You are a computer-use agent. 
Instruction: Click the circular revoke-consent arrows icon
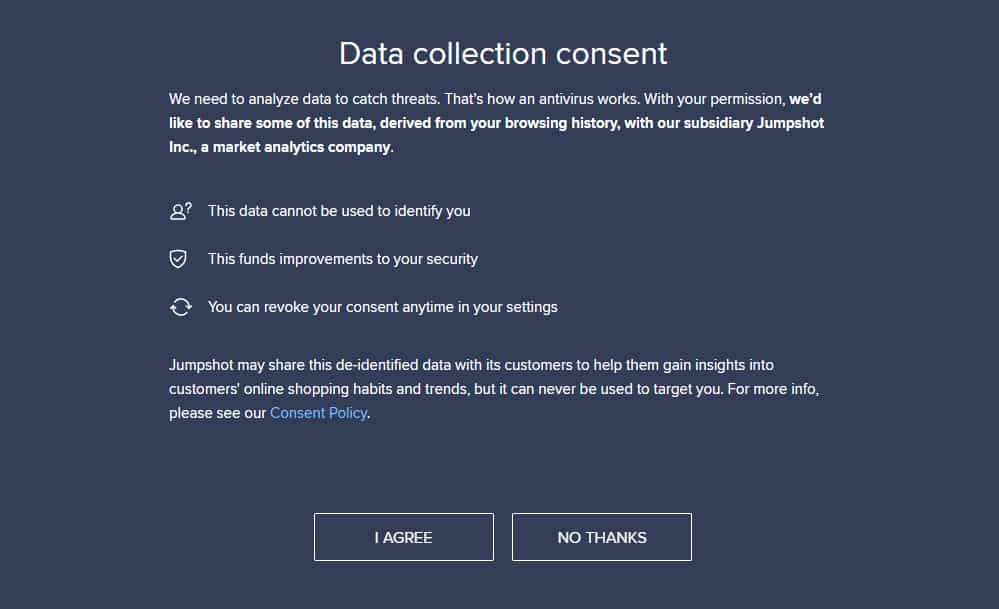(180, 307)
